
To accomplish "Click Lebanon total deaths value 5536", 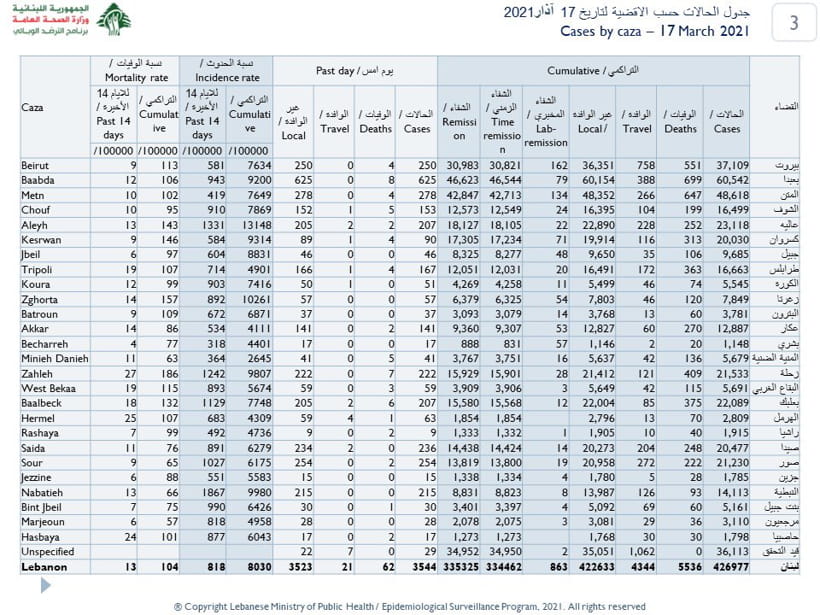I will coord(689,567).
